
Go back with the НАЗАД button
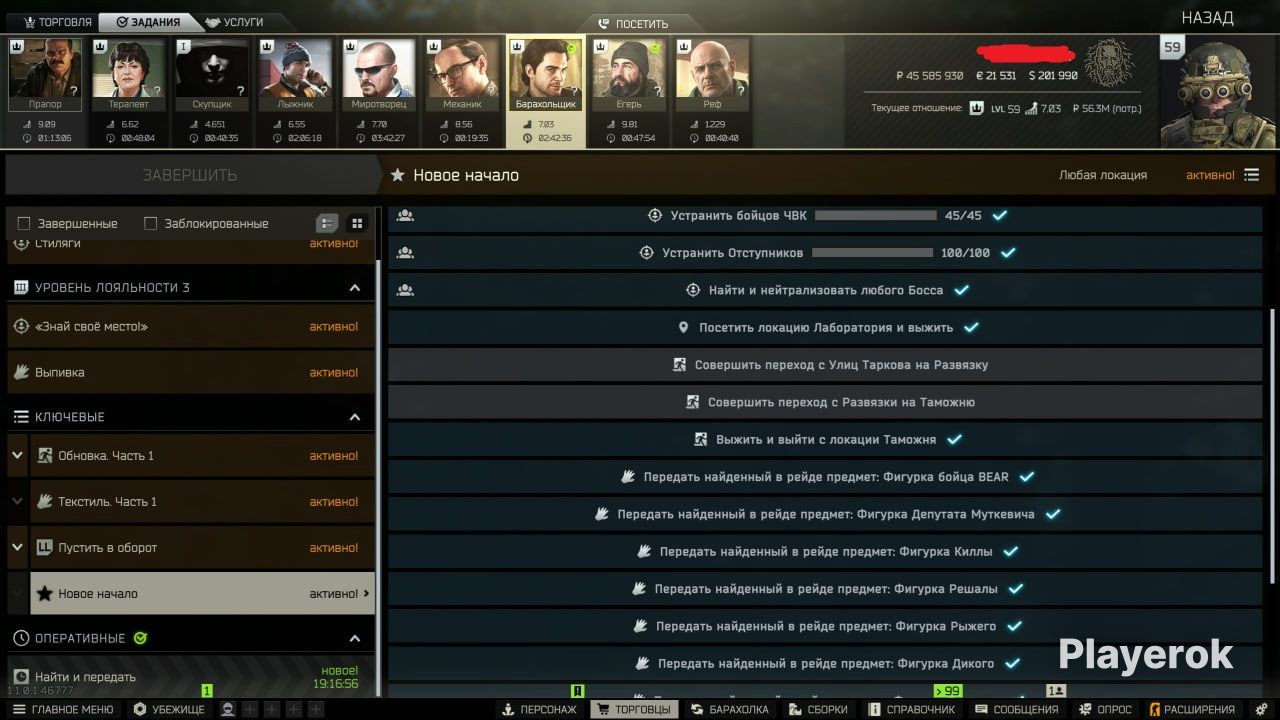point(1207,18)
